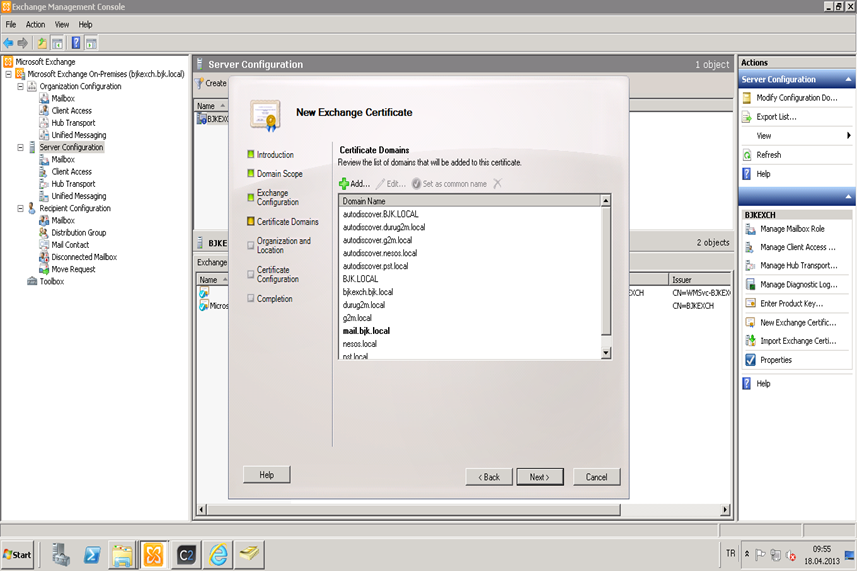Click the Manage Client Access icon
857x571 pixels.
pyautogui.click(x=750, y=248)
